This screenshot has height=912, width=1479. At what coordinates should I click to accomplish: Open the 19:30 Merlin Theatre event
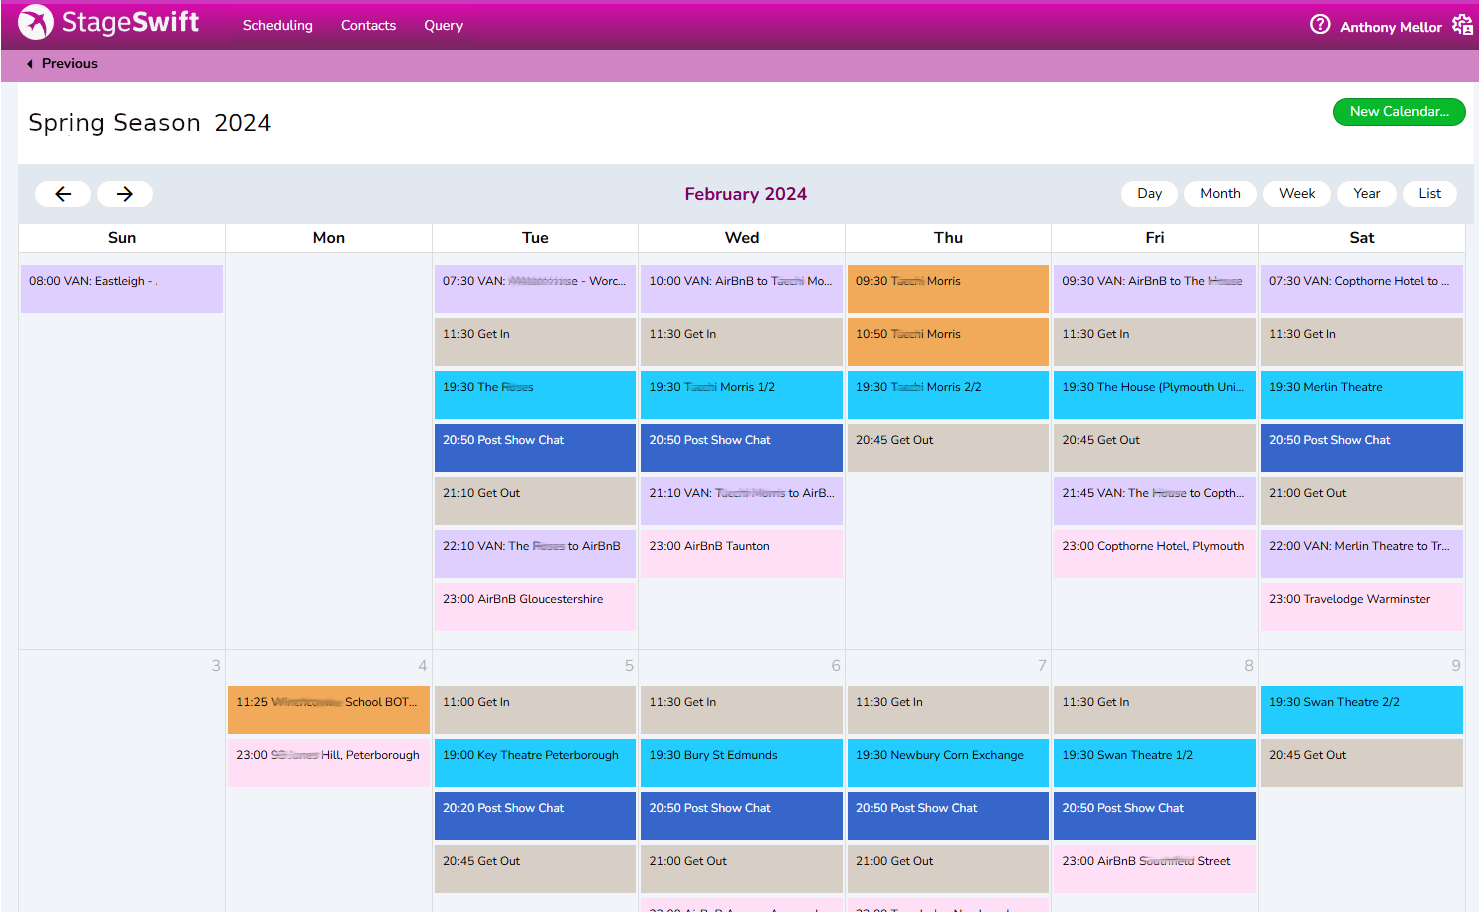coord(1361,394)
